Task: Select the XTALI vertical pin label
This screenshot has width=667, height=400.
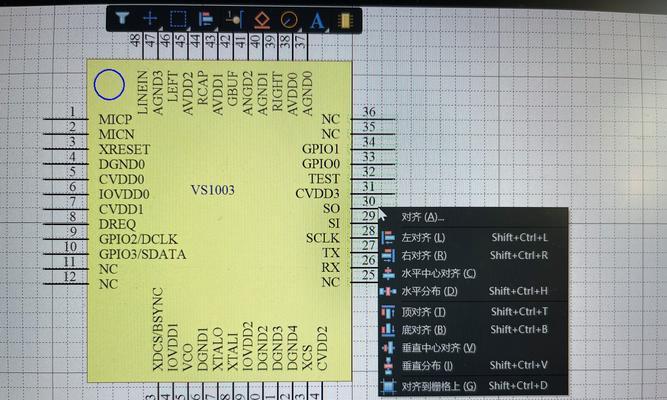Action: 232,352
